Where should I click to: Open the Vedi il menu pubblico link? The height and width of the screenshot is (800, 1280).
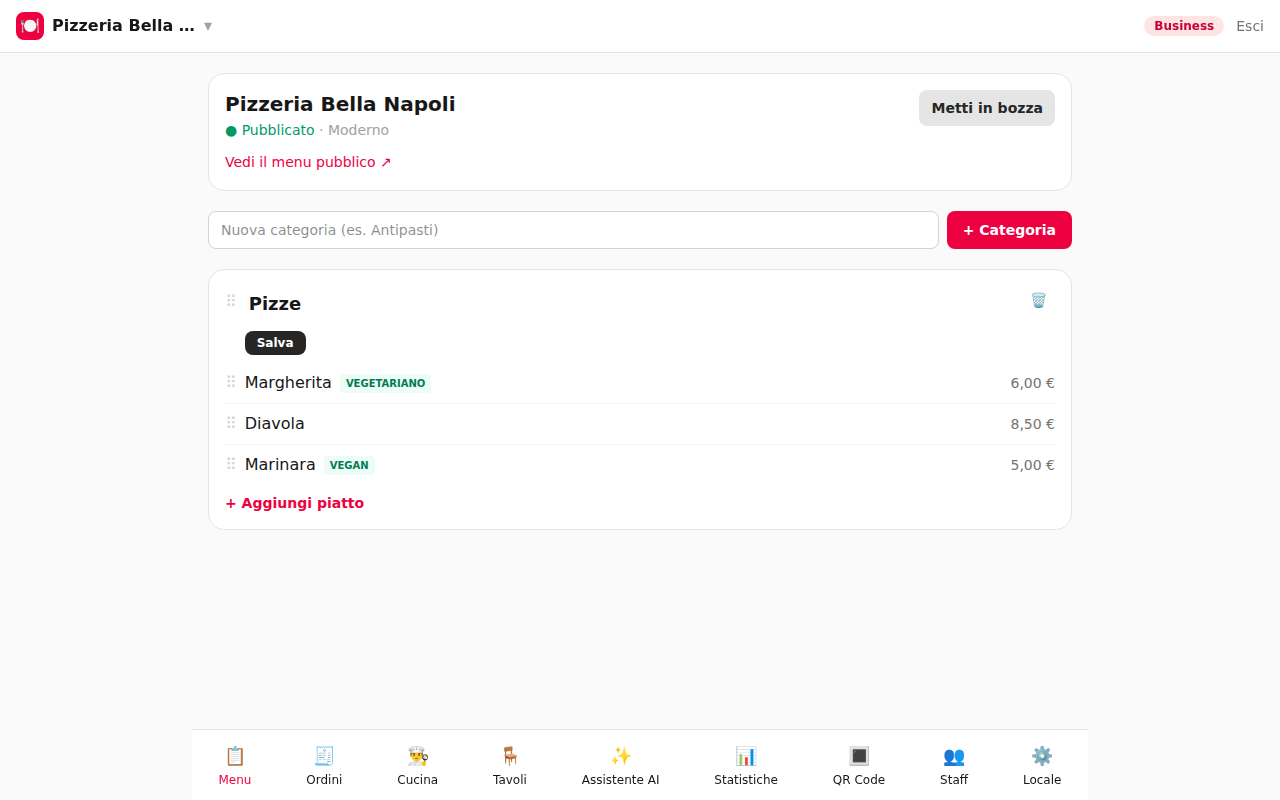[x=308, y=162]
